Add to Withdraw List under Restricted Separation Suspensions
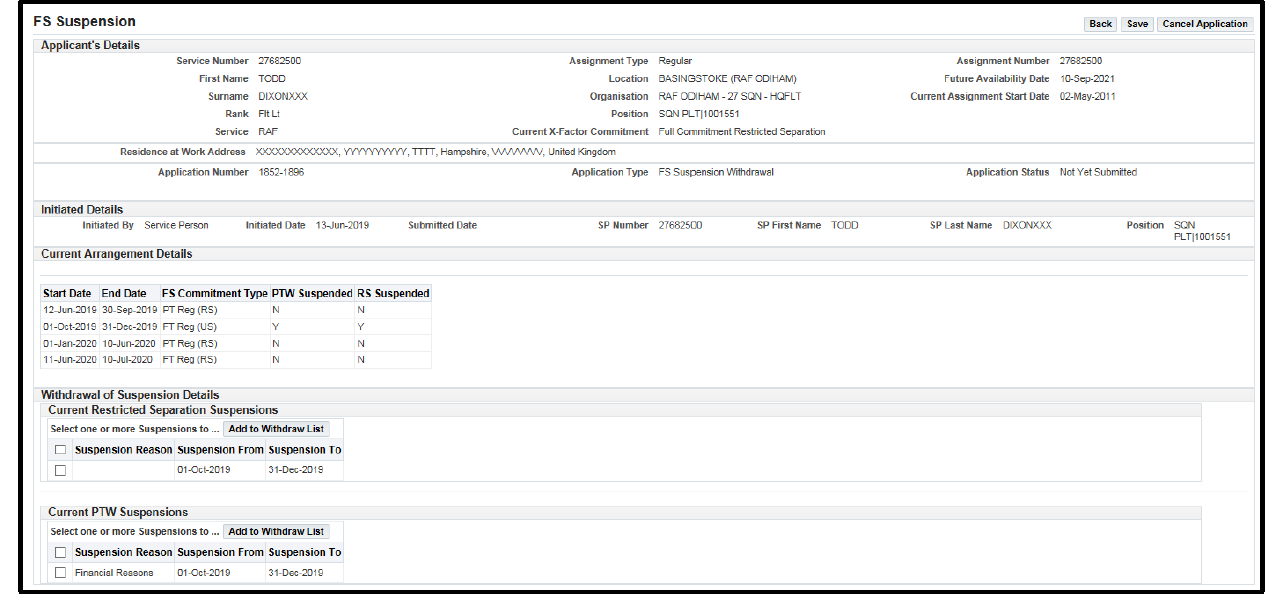This screenshot has height=598, width=1268. tap(276, 429)
